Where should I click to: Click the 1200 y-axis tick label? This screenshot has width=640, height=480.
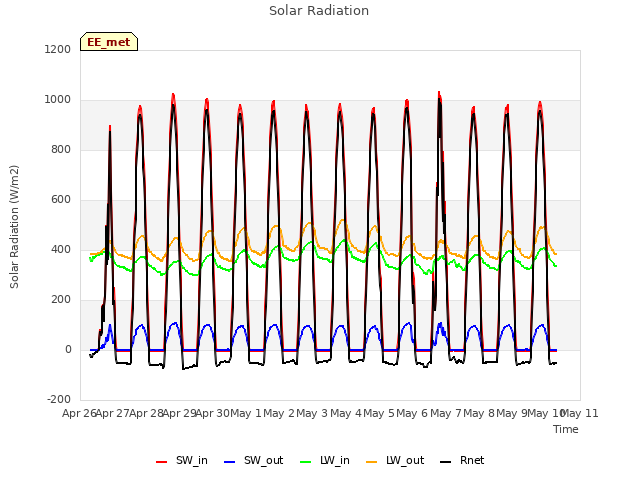pyautogui.click(x=58, y=49)
